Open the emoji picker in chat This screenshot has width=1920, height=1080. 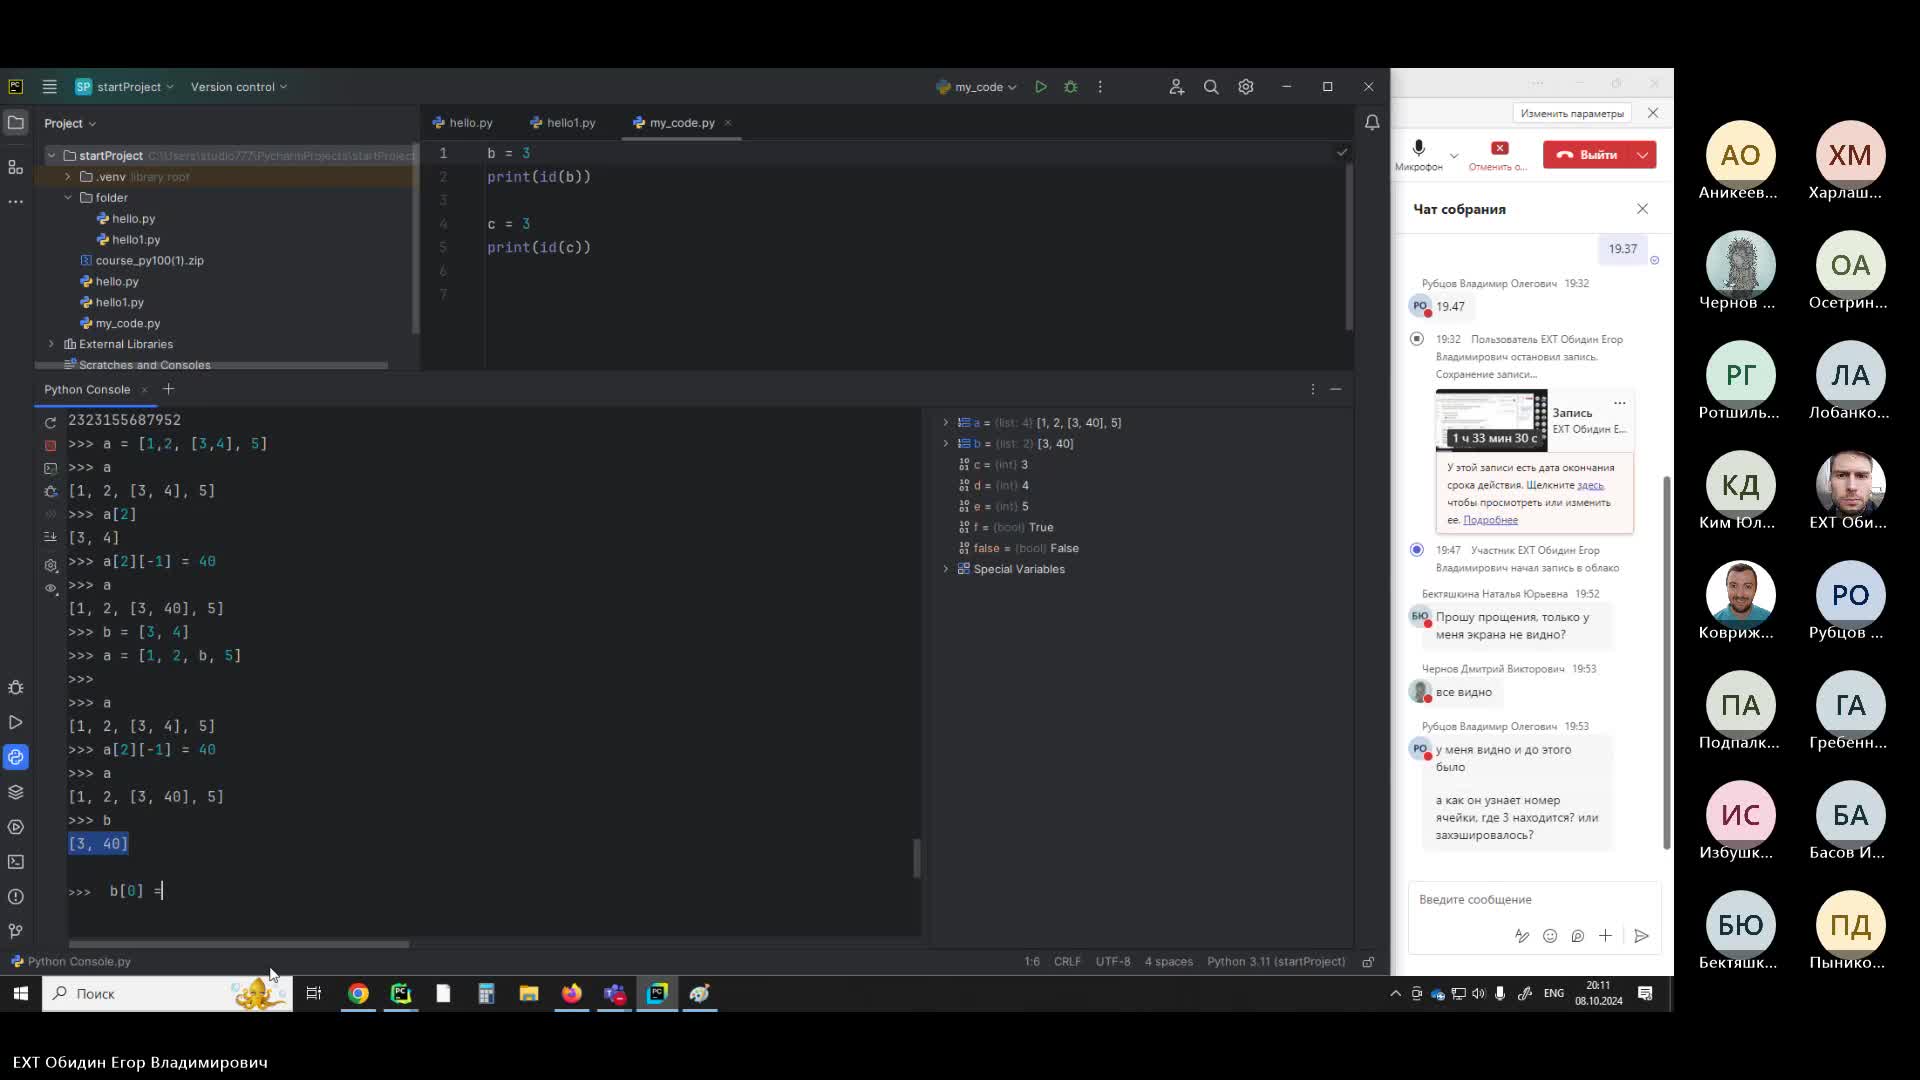[1550, 936]
